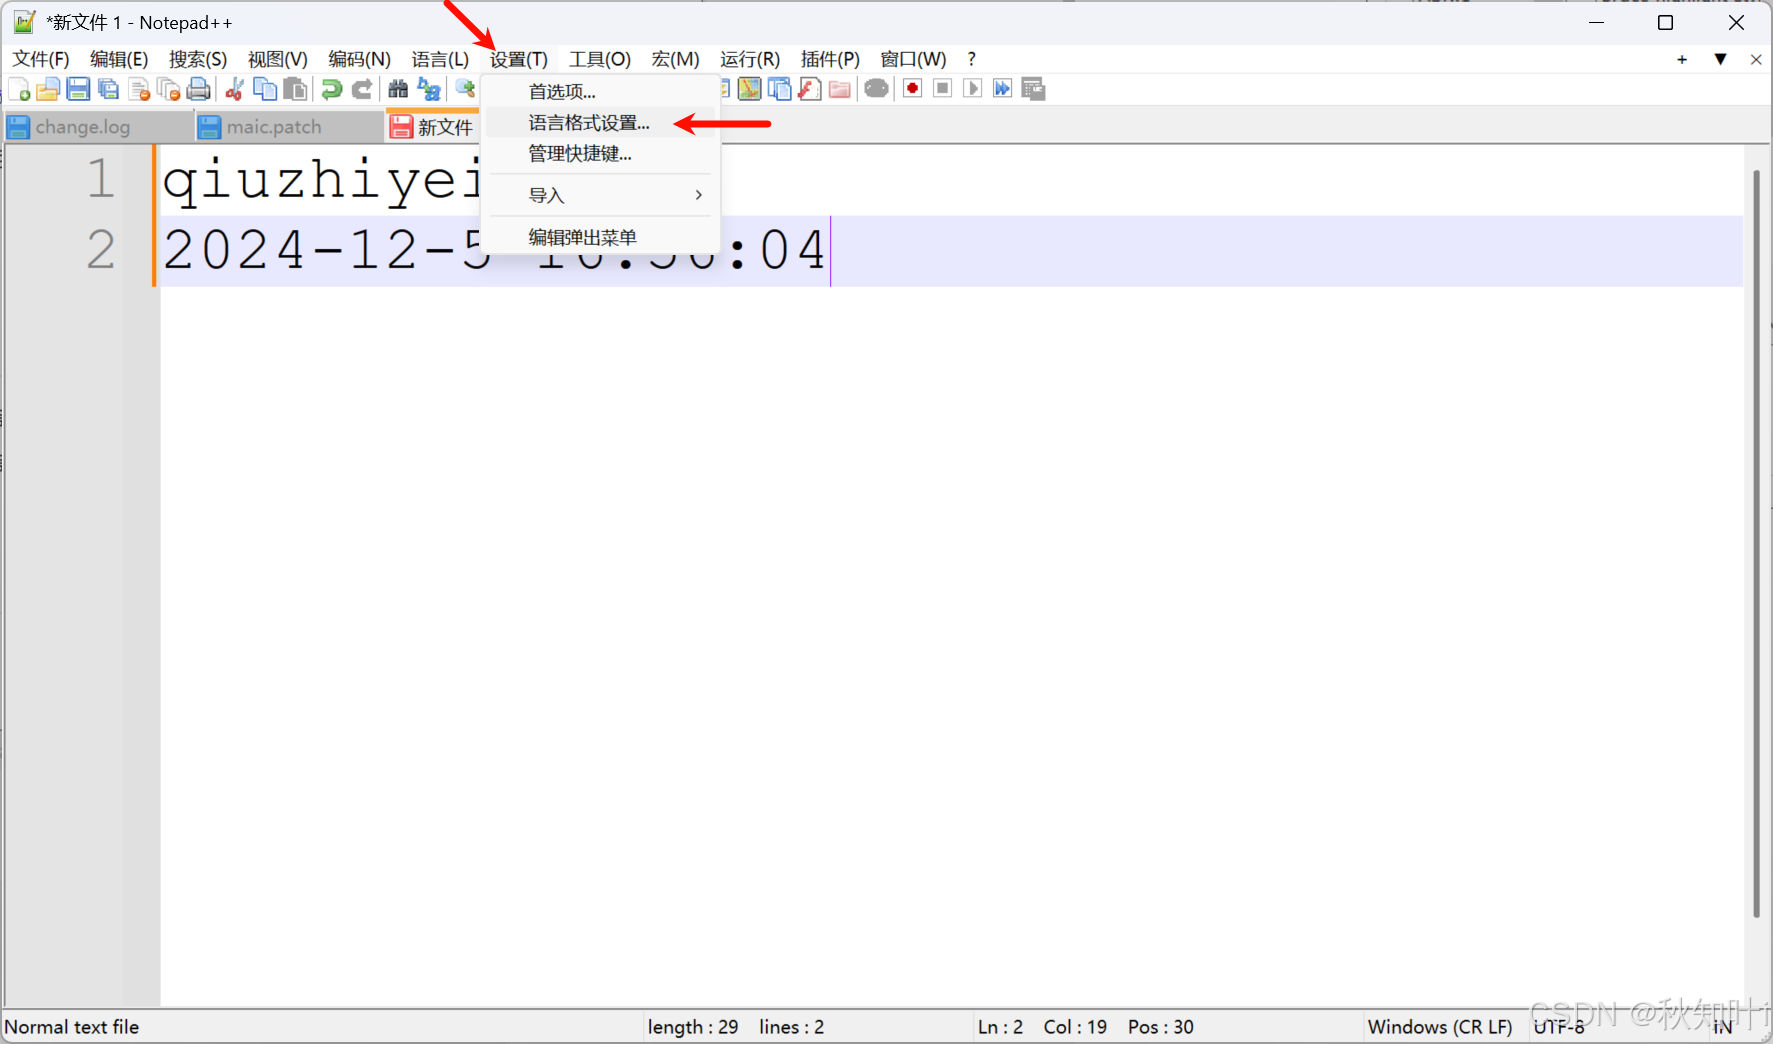Screen dimensions: 1773x1044
Task: Click Normal text file in status bar
Action: [x=72, y=1027]
